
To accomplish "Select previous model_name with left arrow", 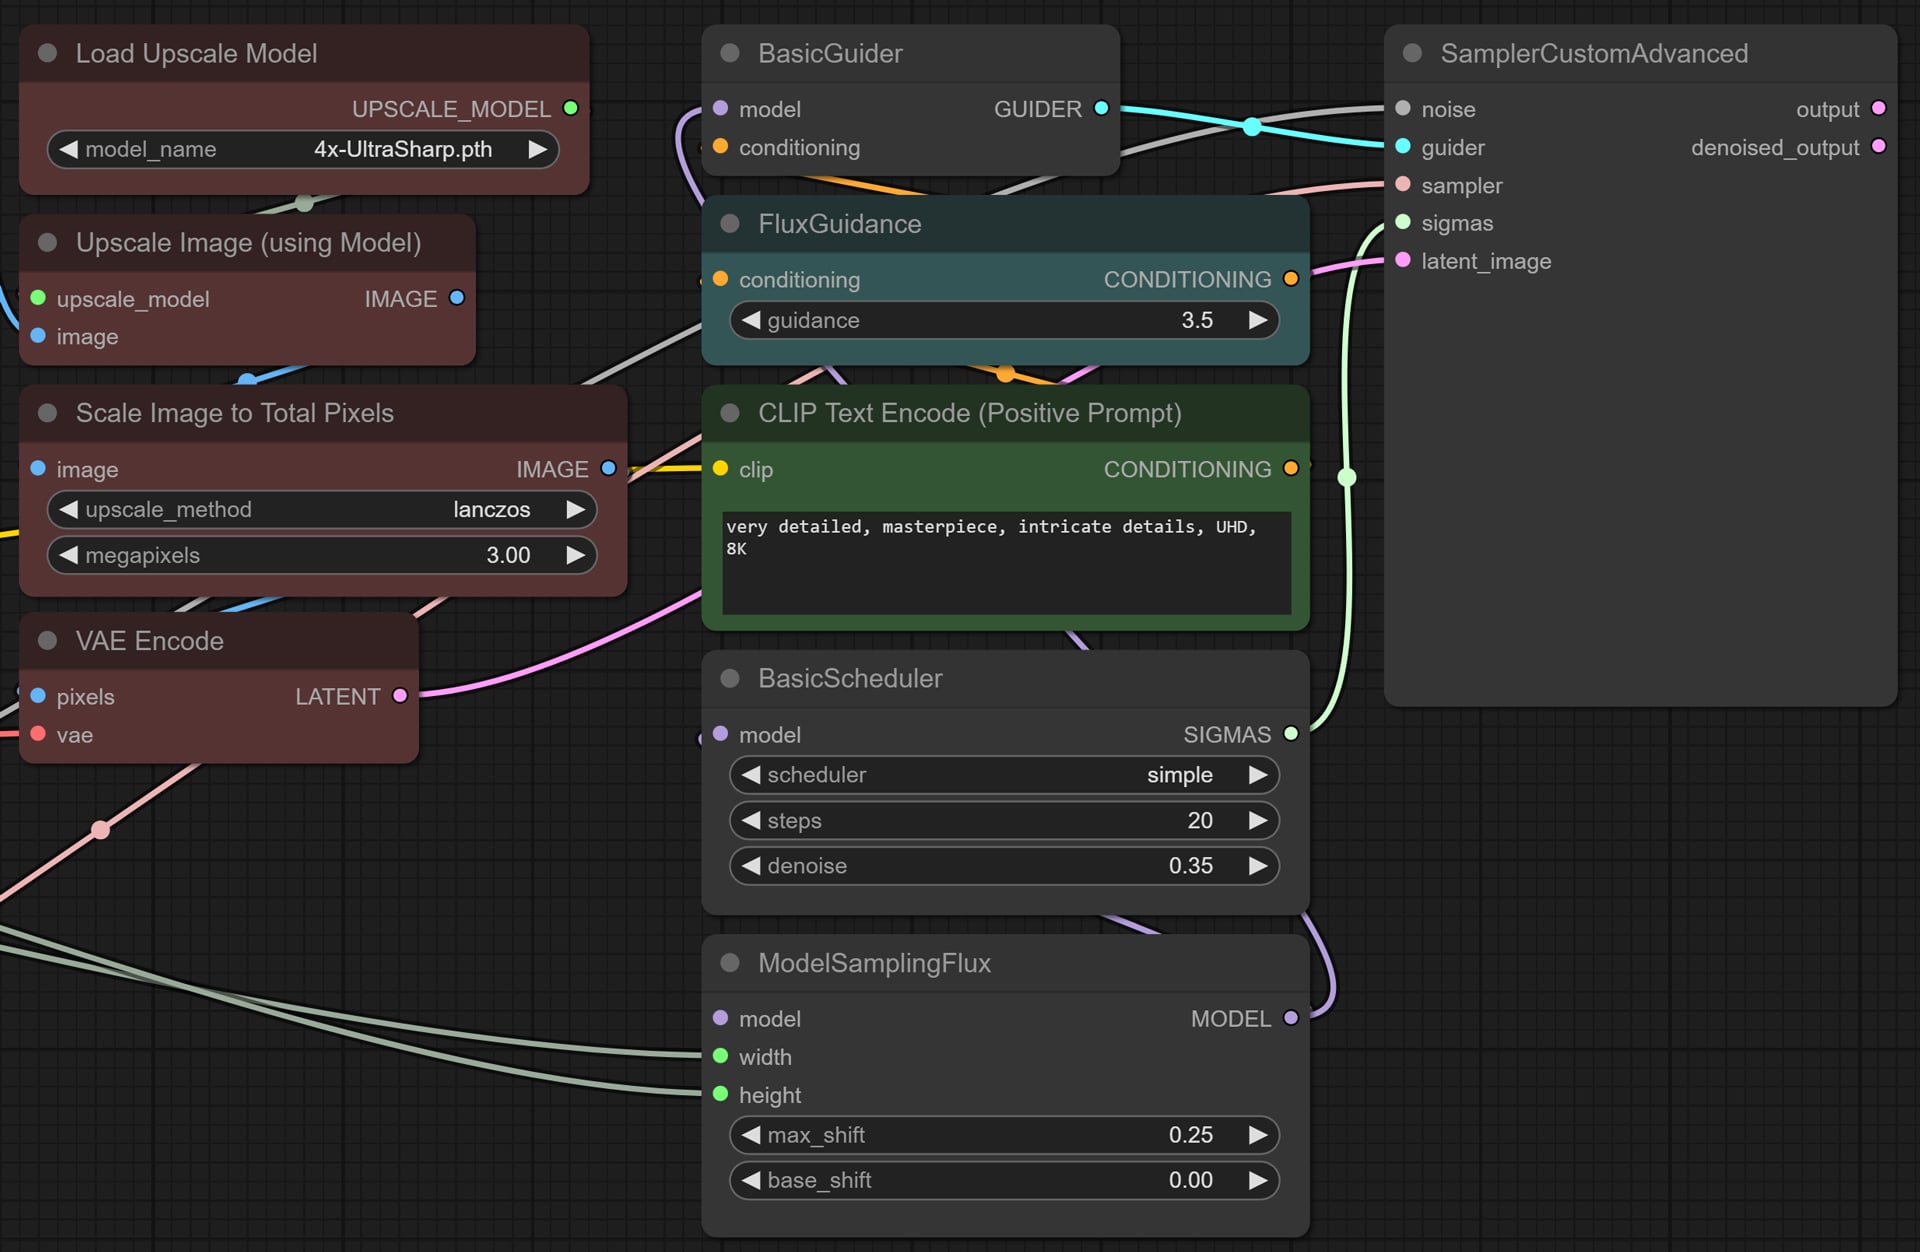I will [68, 149].
